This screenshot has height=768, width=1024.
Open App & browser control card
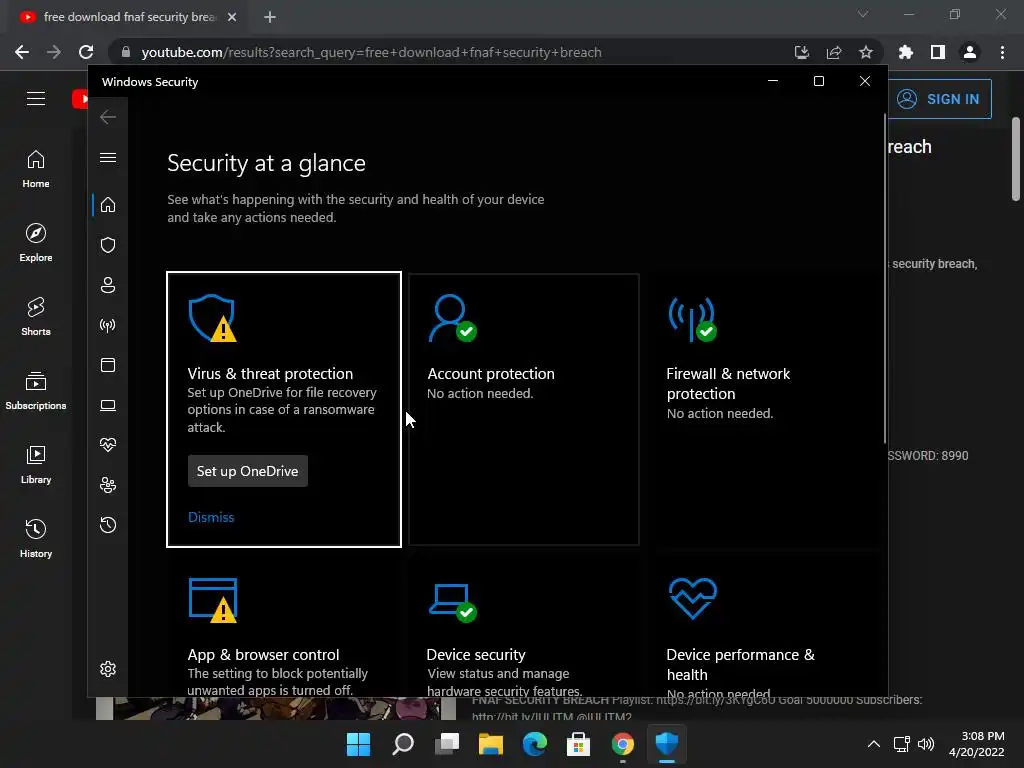coord(284,627)
